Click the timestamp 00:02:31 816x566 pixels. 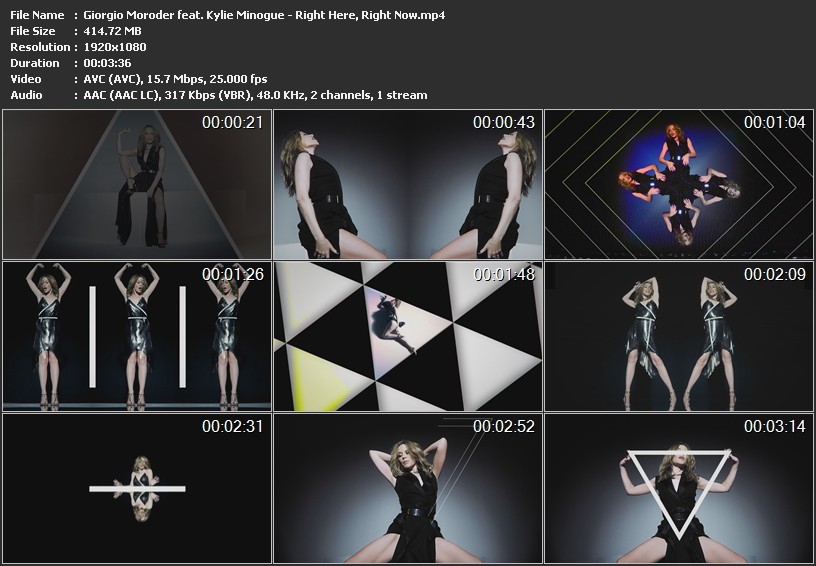coord(233,427)
